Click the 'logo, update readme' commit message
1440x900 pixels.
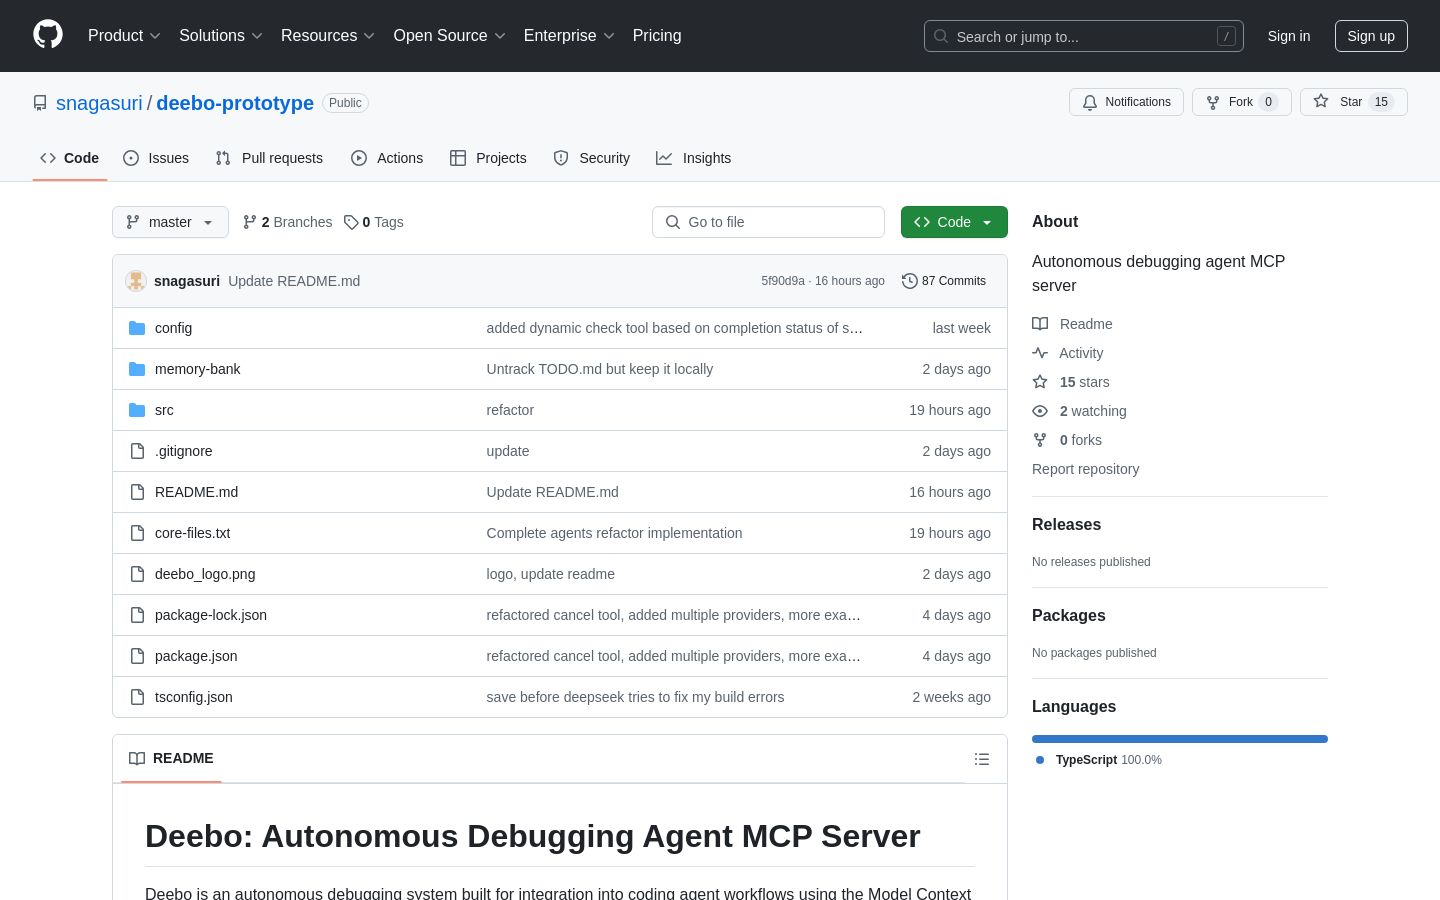551,574
